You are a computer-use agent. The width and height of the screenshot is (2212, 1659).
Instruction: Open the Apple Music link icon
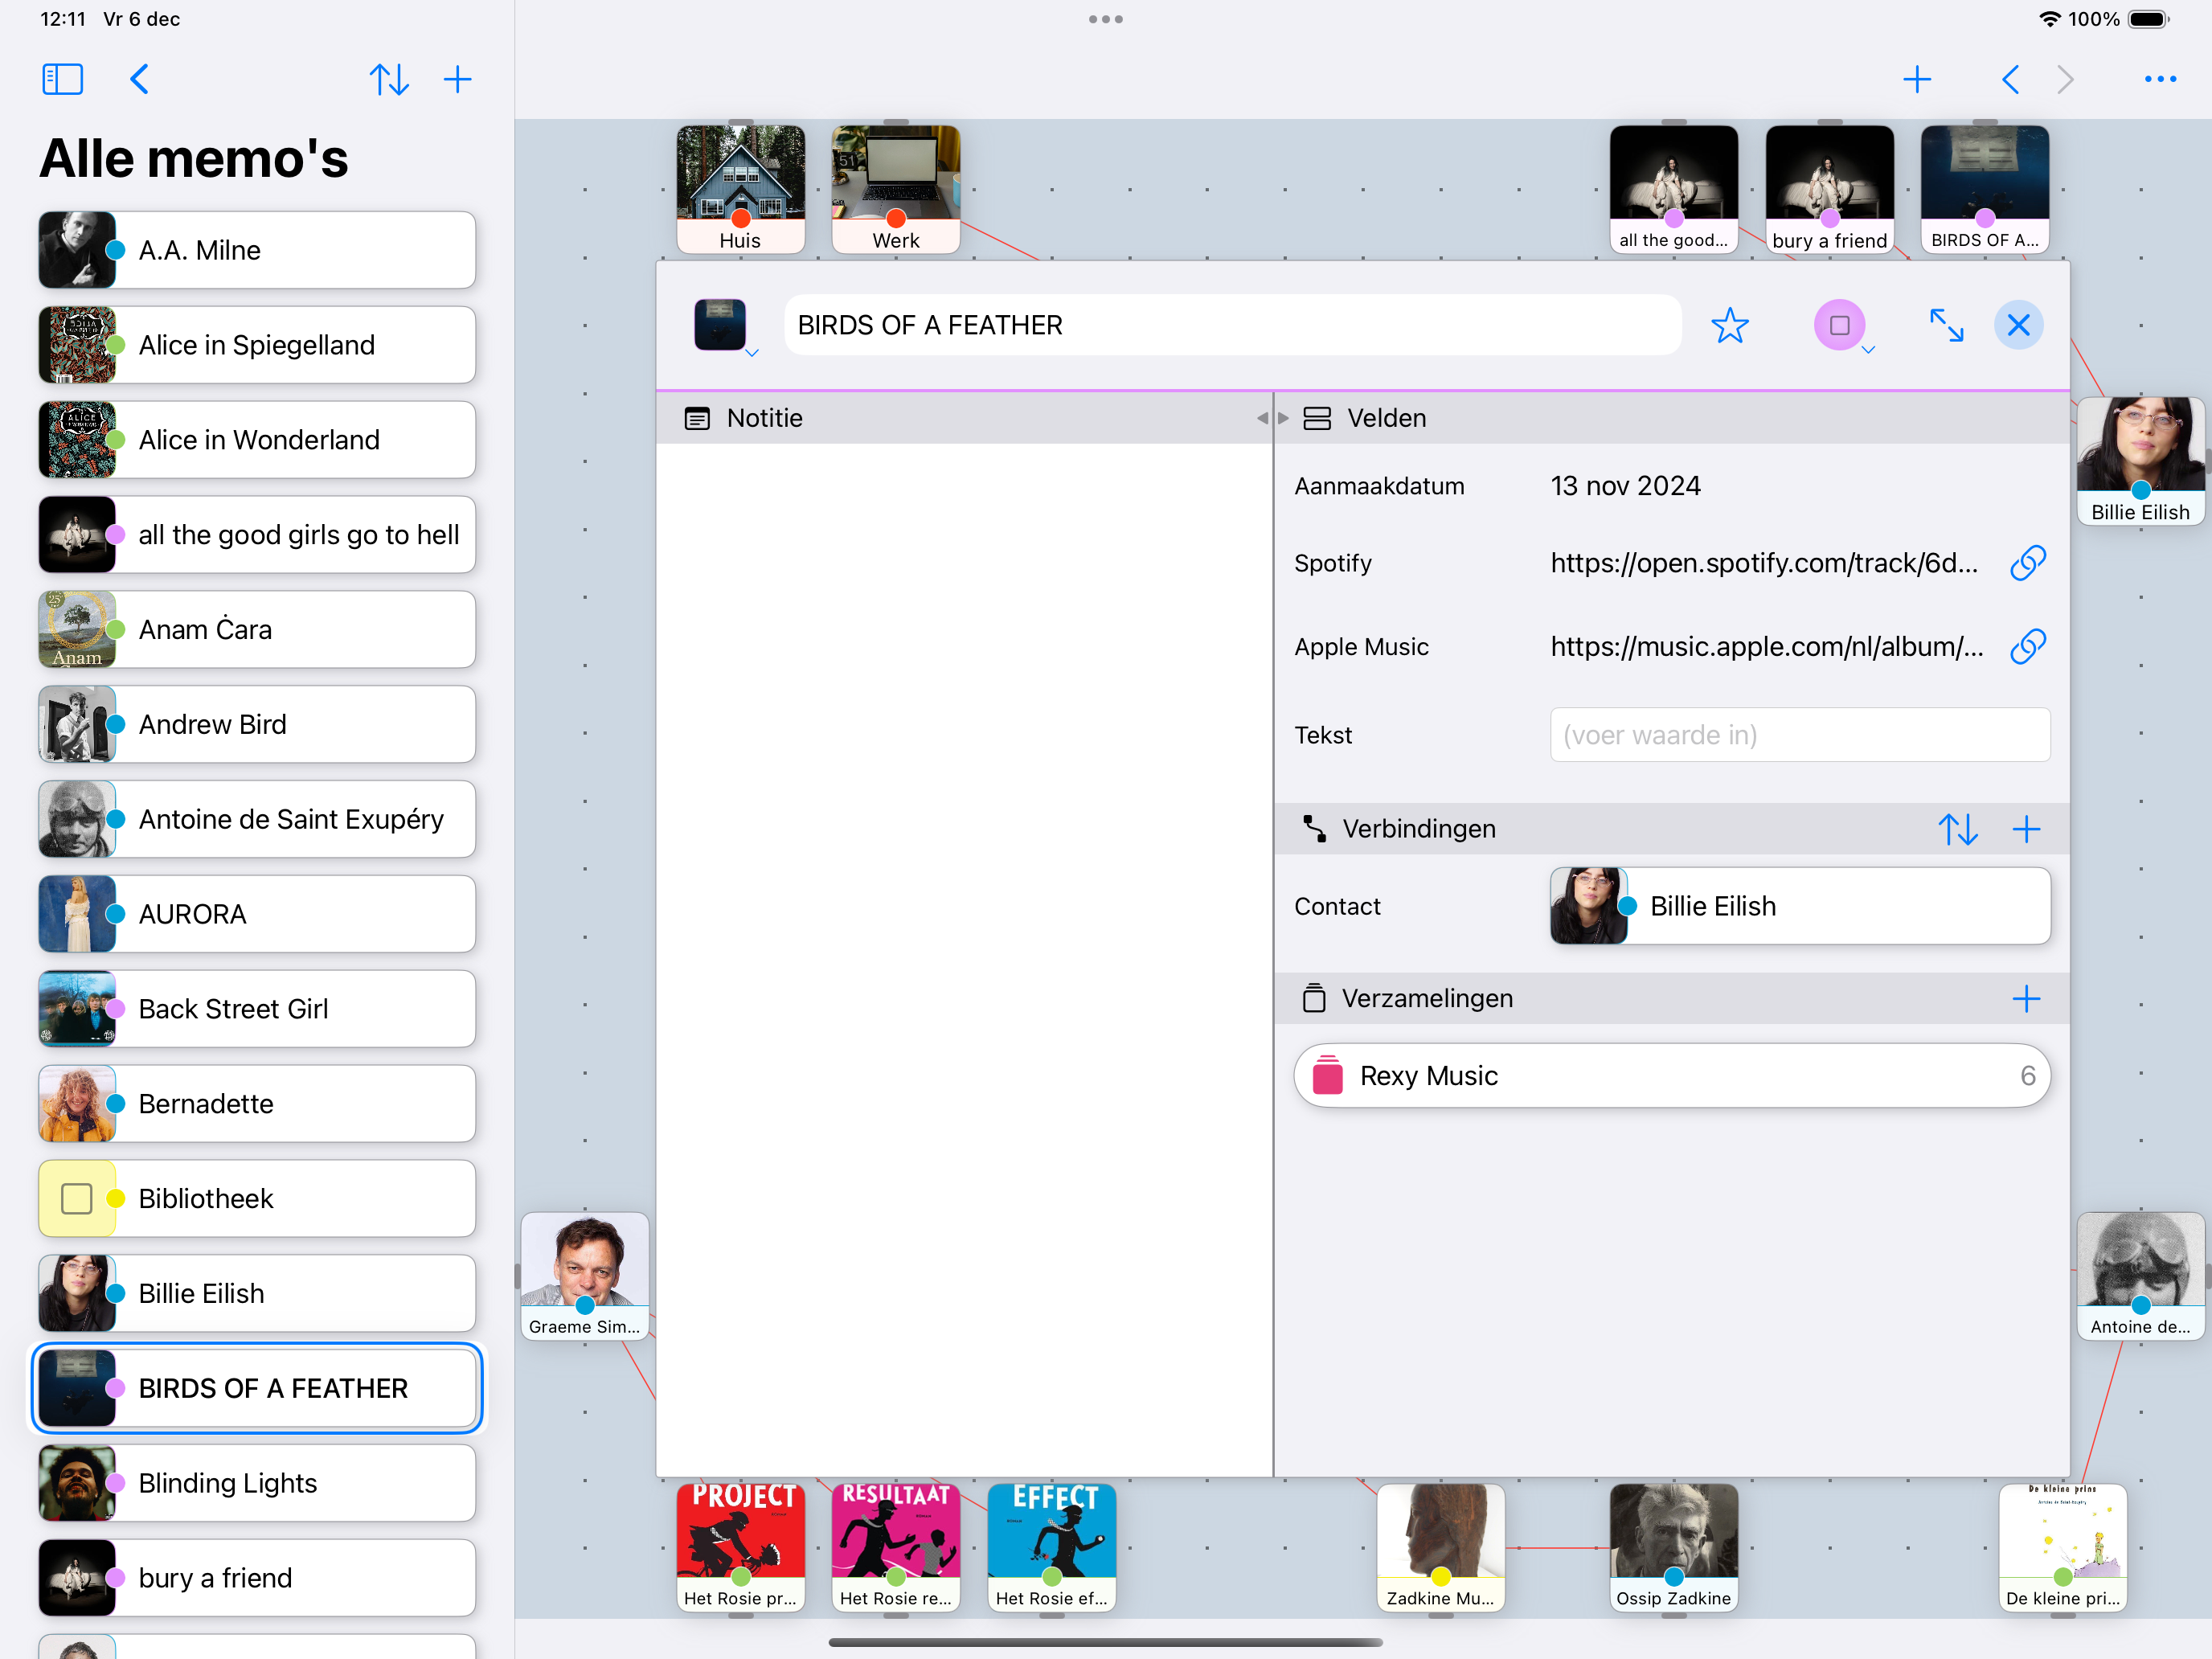click(x=2027, y=647)
